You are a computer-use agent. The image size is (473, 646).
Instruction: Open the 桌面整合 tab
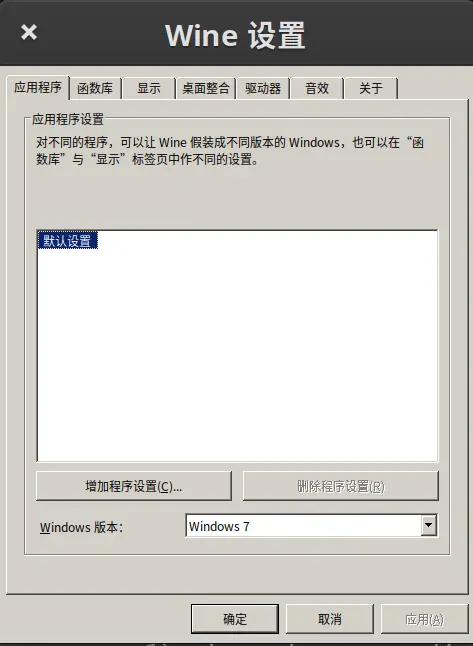pyautogui.click(x=206, y=88)
